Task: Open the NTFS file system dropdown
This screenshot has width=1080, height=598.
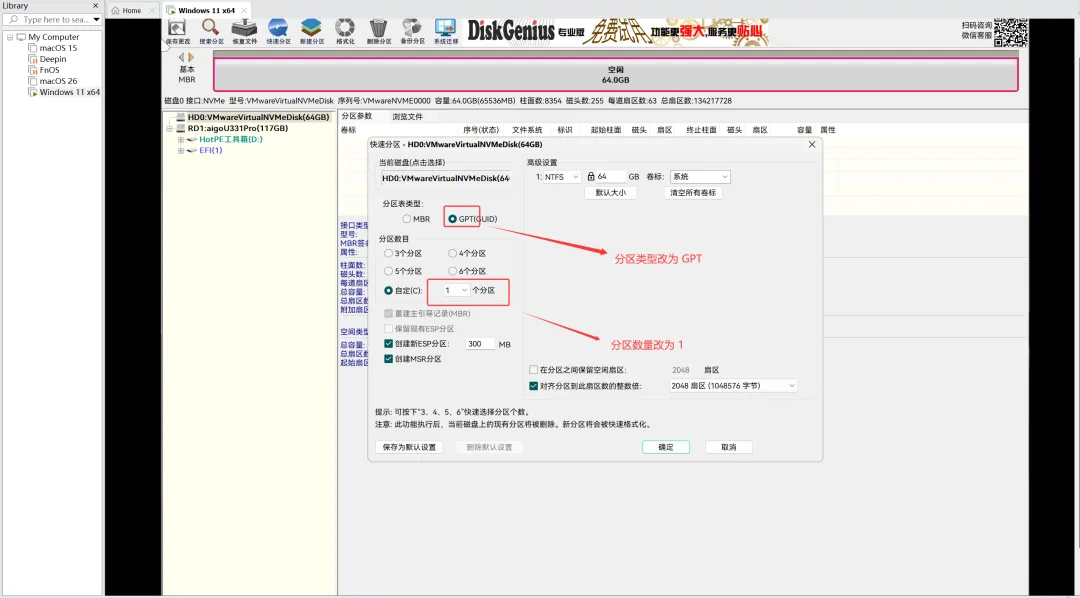Action: coord(561,177)
